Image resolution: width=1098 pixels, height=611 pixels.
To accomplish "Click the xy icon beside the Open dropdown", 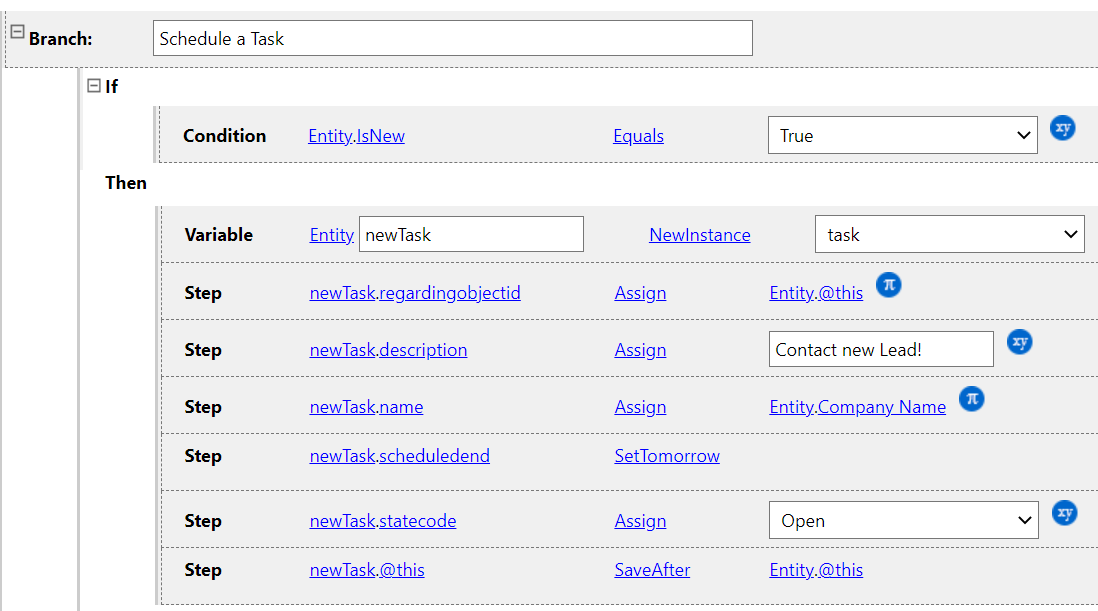I will [1065, 513].
